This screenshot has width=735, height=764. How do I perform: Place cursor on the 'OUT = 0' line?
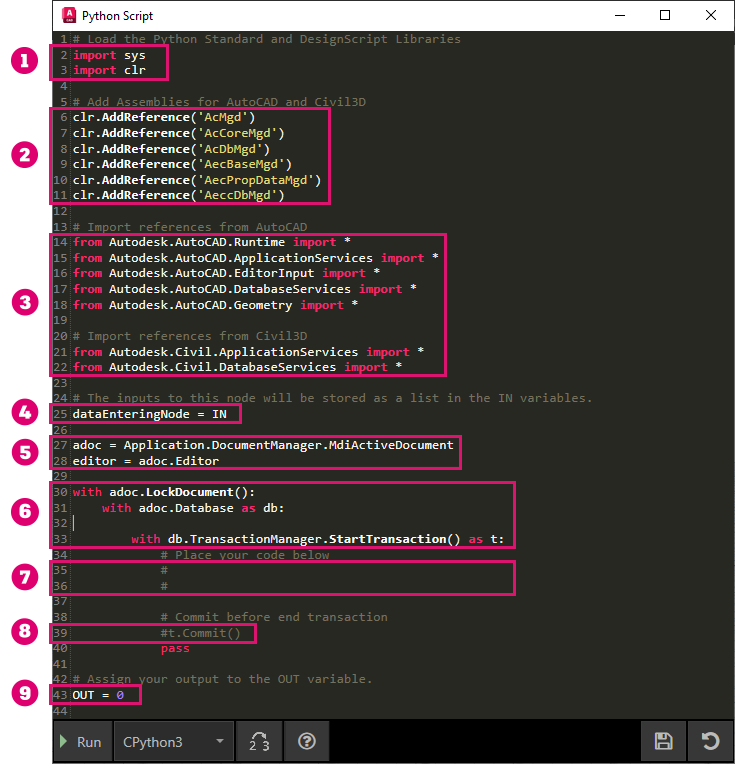click(x=98, y=695)
